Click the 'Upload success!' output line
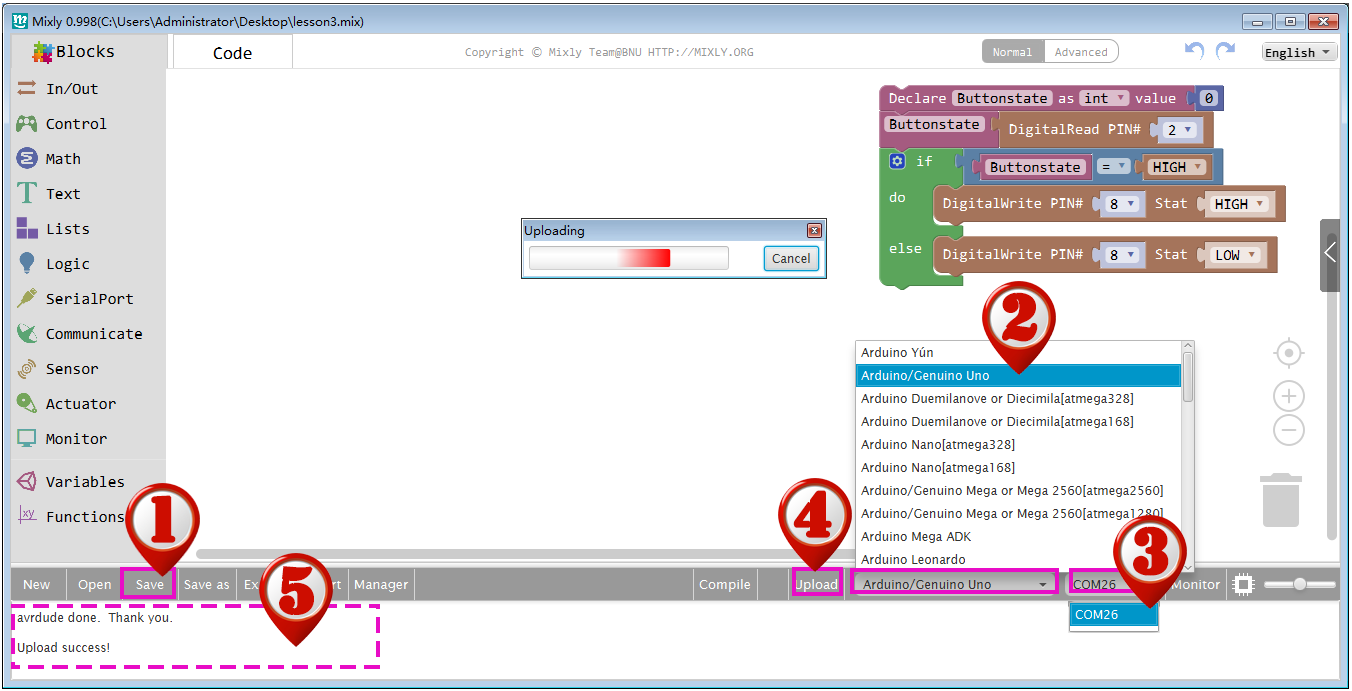The image size is (1352, 691). click(64, 648)
